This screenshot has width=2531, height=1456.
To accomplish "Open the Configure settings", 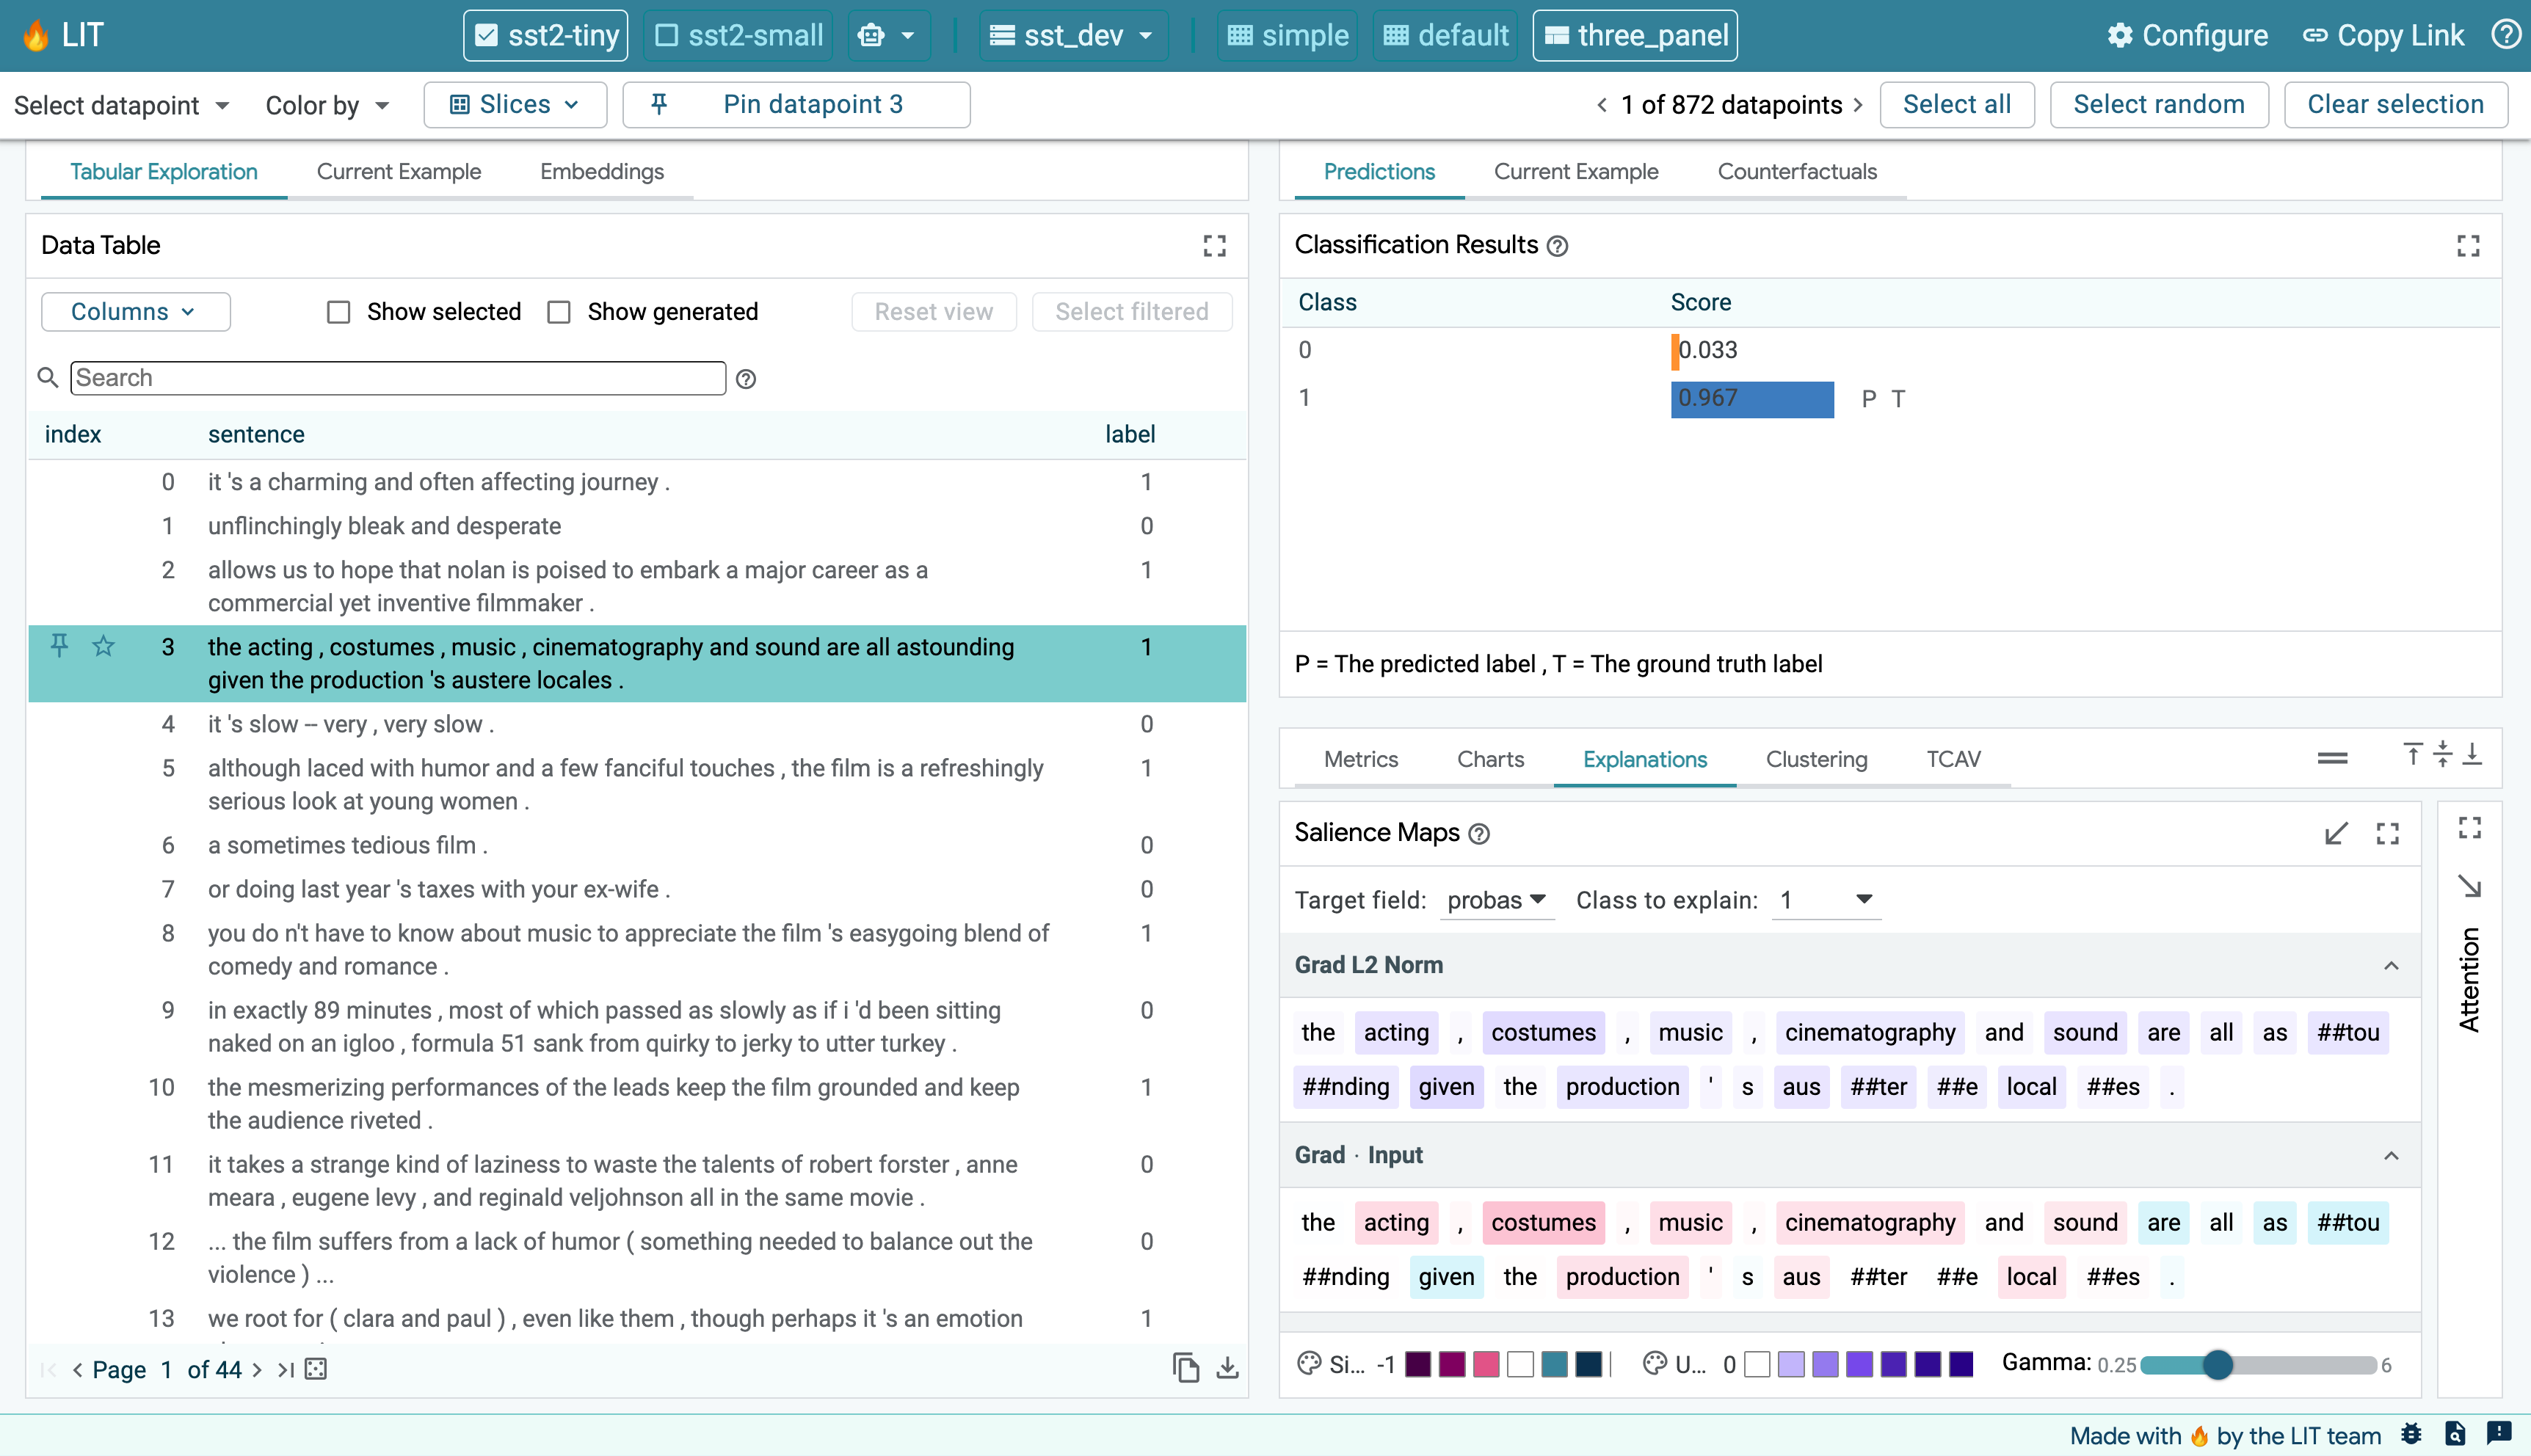I will point(2187,36).
